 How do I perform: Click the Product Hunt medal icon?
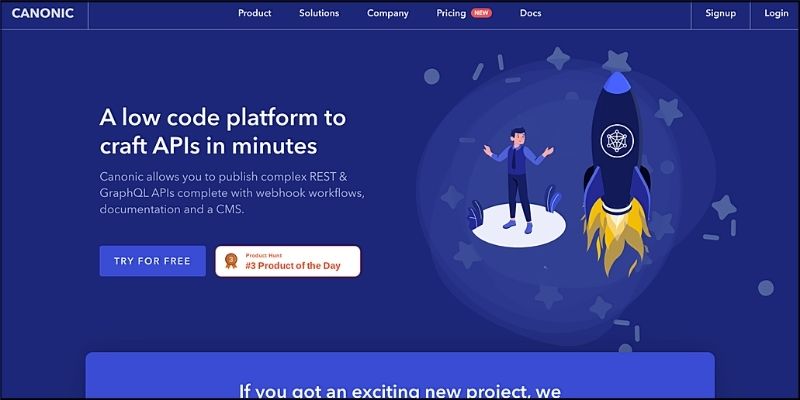(x=231, y=261)
